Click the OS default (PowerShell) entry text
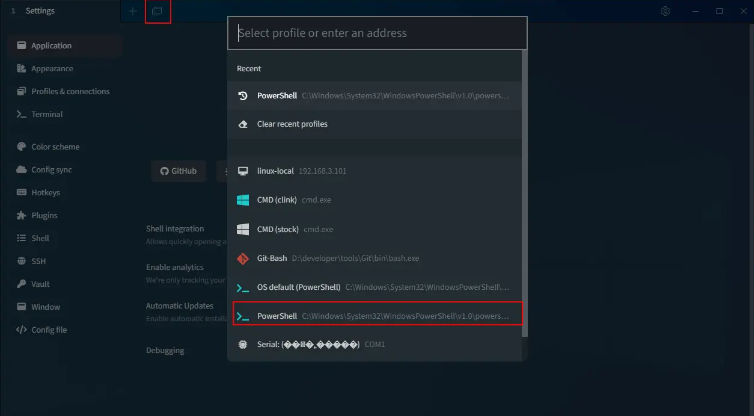The height and width of the screenshot is (416, 754). [299, 287]
